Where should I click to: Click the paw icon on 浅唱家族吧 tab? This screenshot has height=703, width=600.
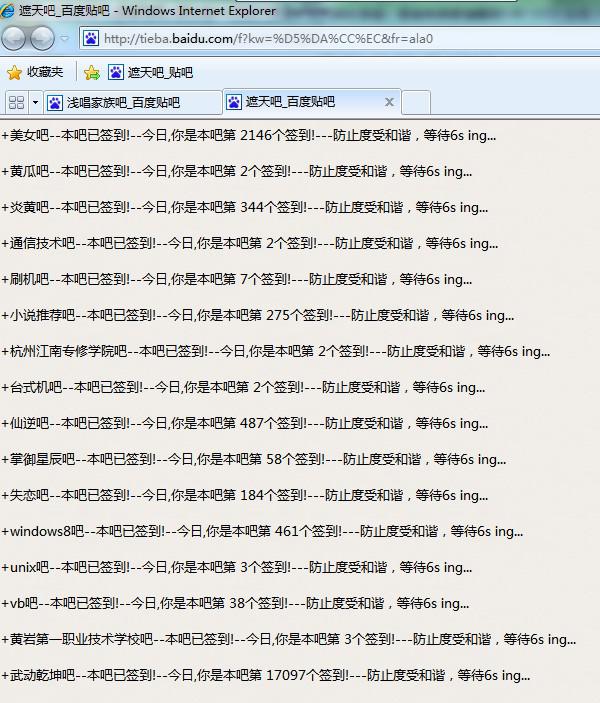(55, 103)
